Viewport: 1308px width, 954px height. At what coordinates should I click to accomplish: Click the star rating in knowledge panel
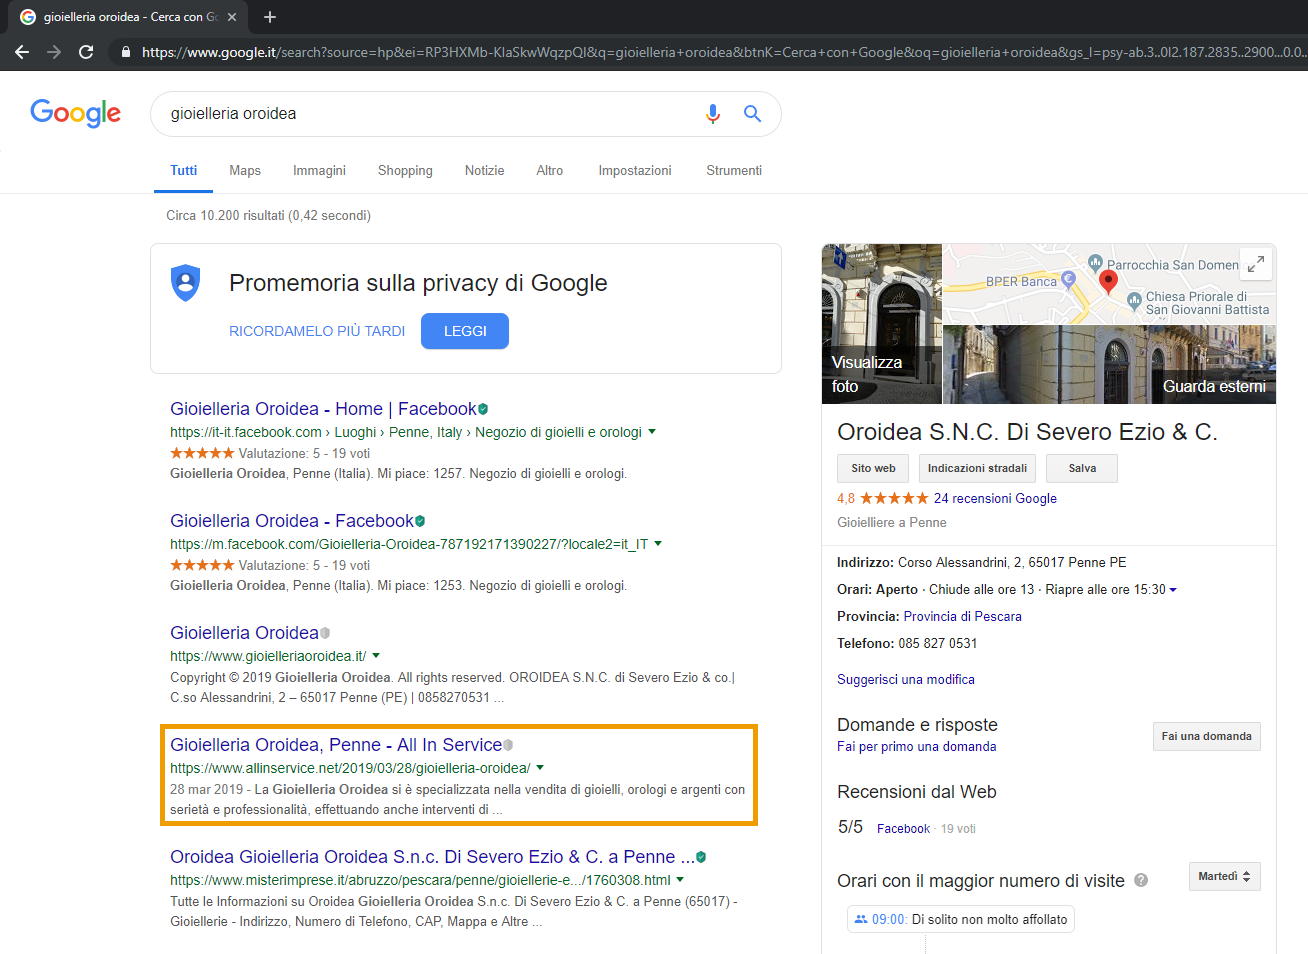[x=894, y=498]
